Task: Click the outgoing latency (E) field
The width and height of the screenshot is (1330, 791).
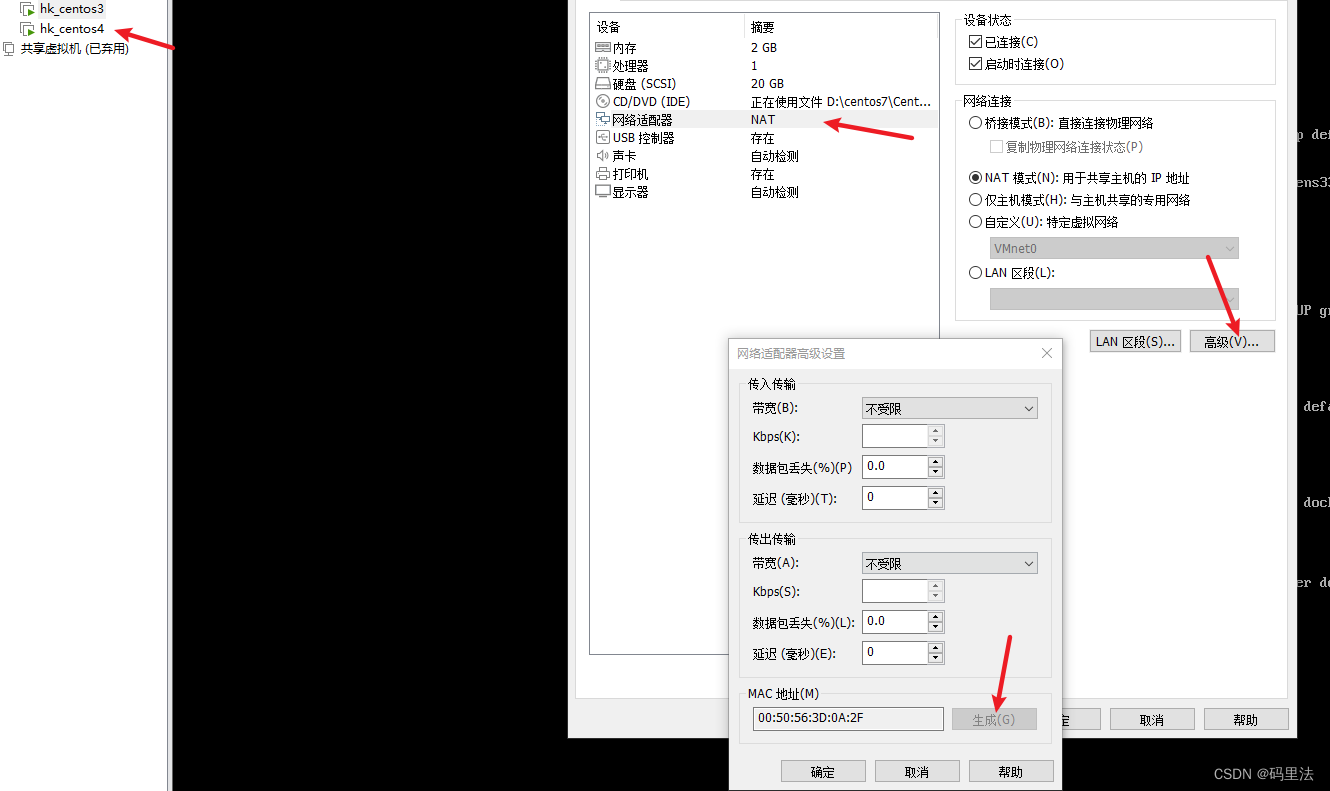Action: pyautogui.click(x=895, y=653)
